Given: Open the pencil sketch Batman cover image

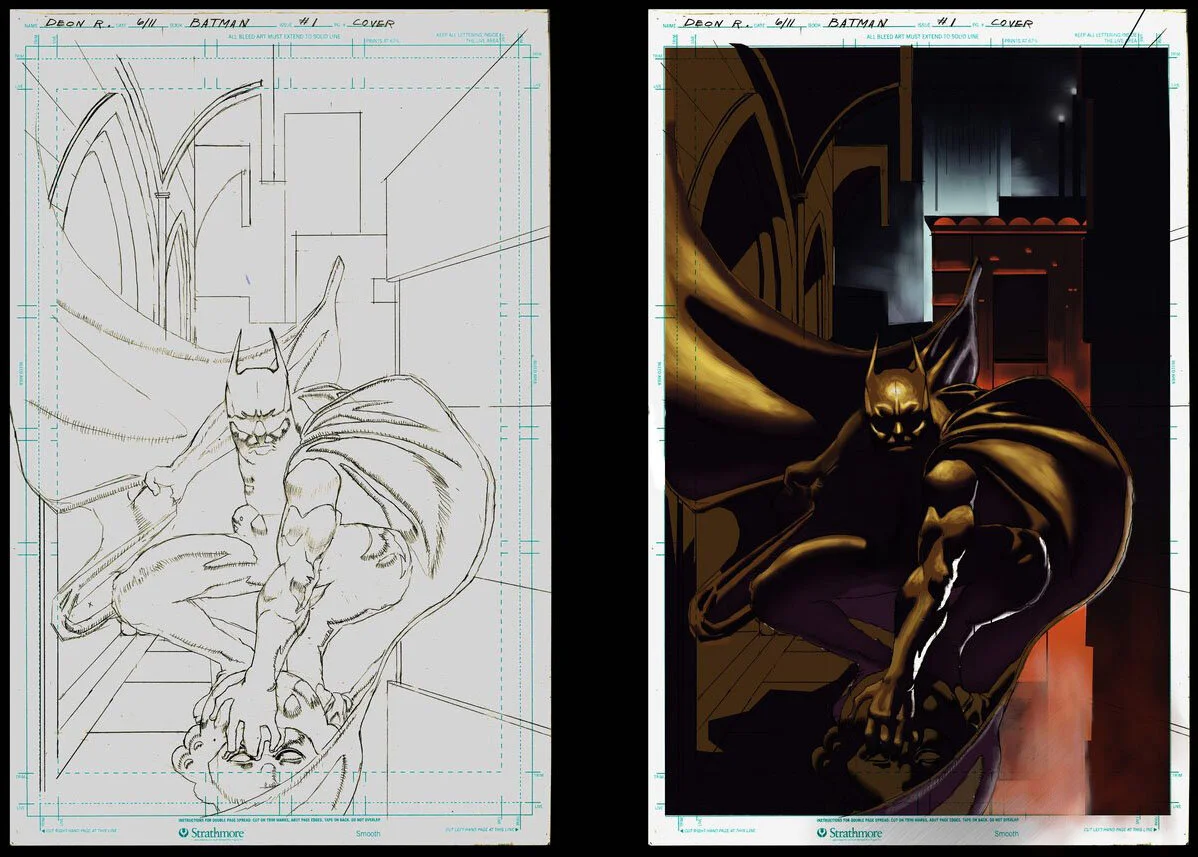Looking at the screenshot, I should (280, 428).
